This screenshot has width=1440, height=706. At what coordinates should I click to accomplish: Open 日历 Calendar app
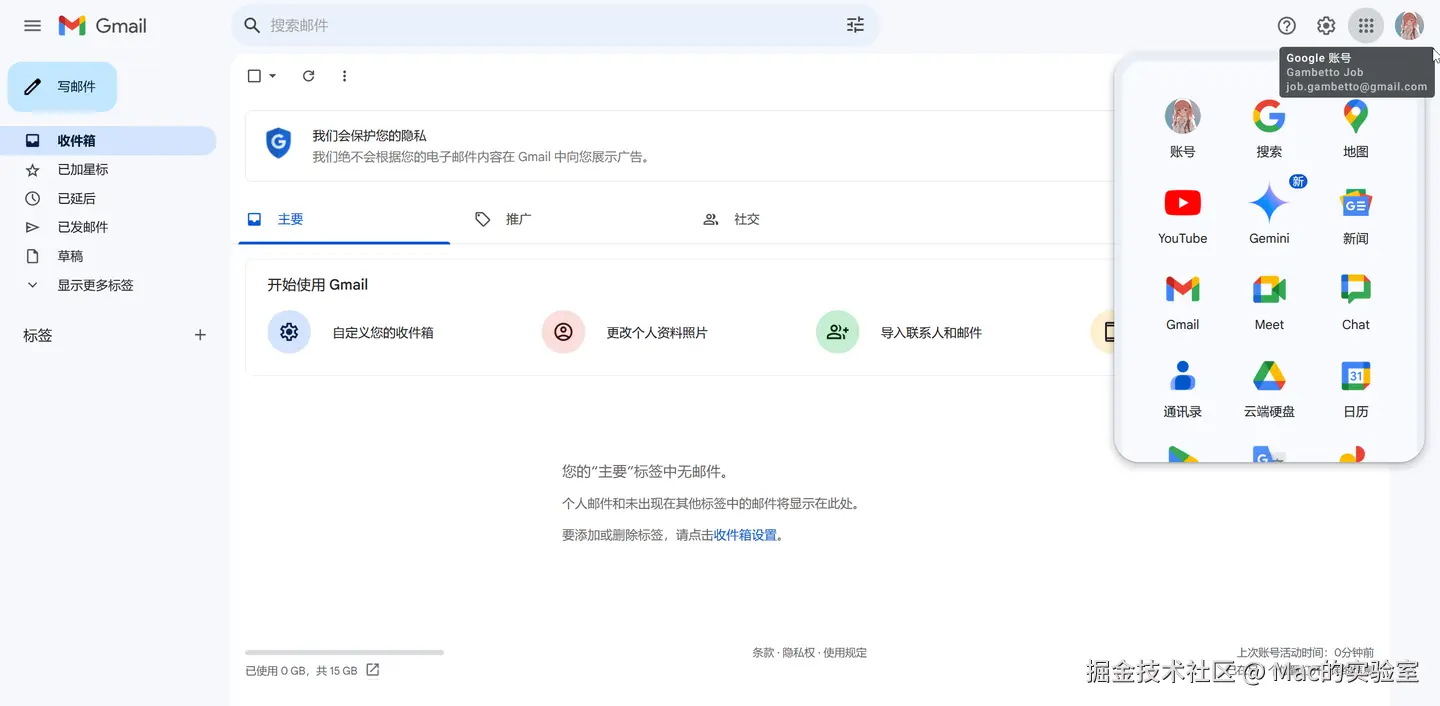1355,390
